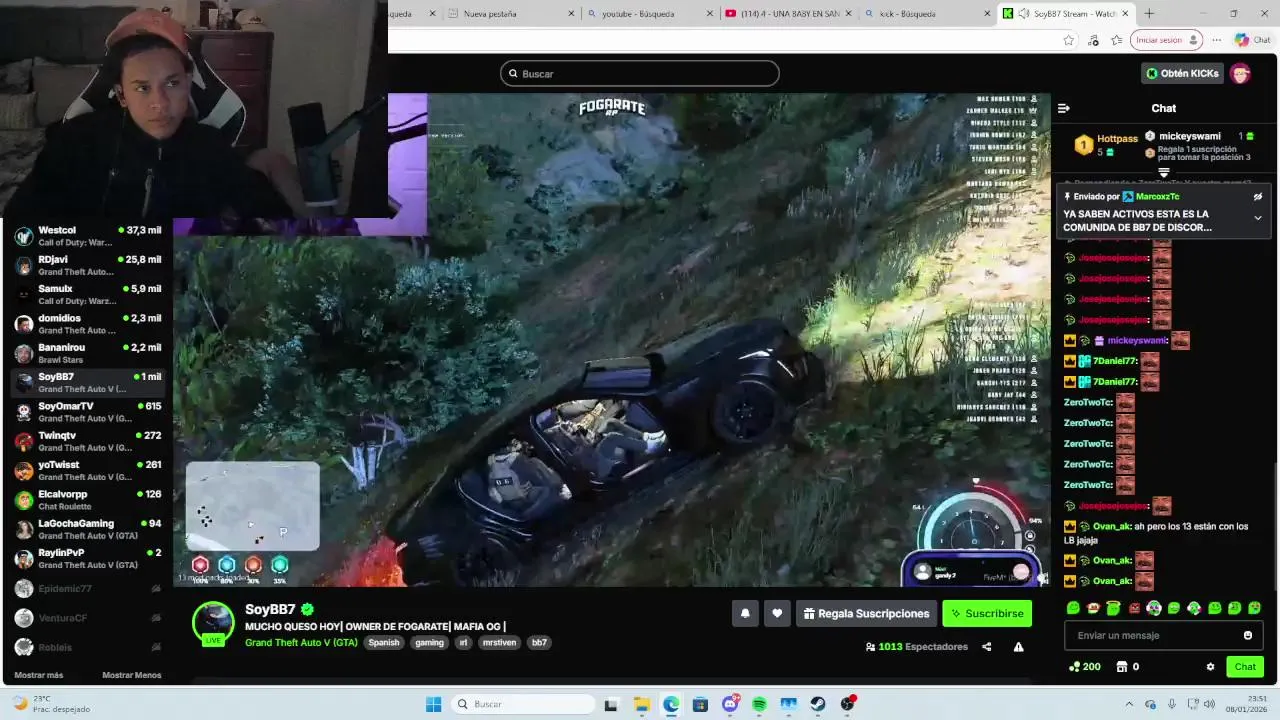Image resolution: width=1280 pixels, height=720 pixels.
Task: Click Obtén KICKs button
Action: coord(1182,73)
